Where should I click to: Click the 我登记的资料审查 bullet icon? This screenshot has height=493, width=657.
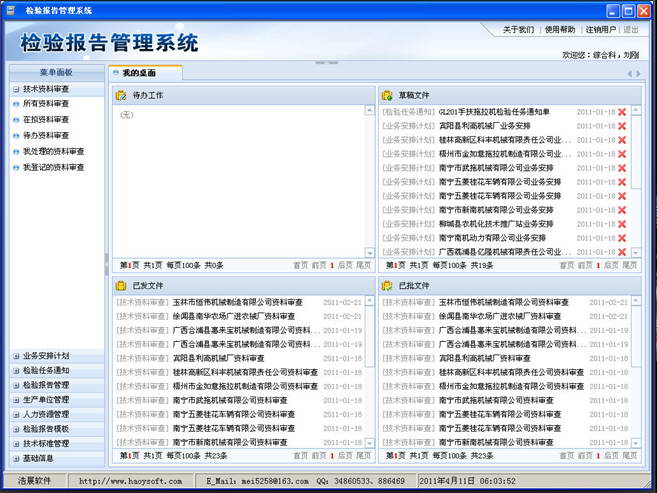tap(16, 168)
